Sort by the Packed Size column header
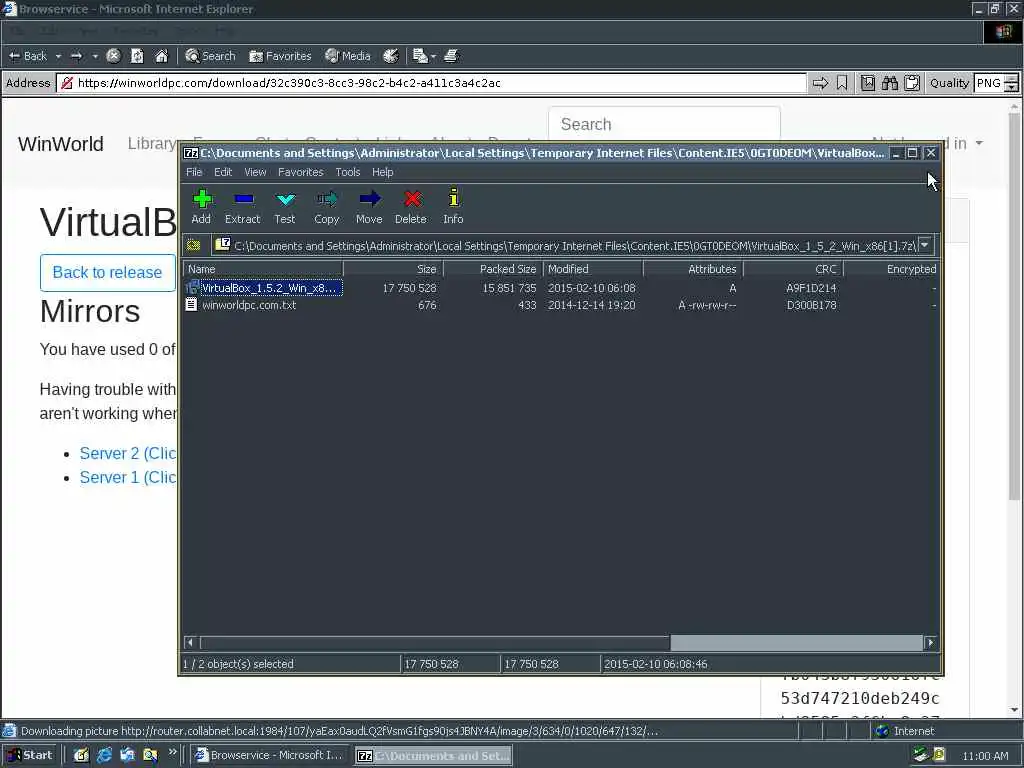1024x768 pixels. point(493,269)
